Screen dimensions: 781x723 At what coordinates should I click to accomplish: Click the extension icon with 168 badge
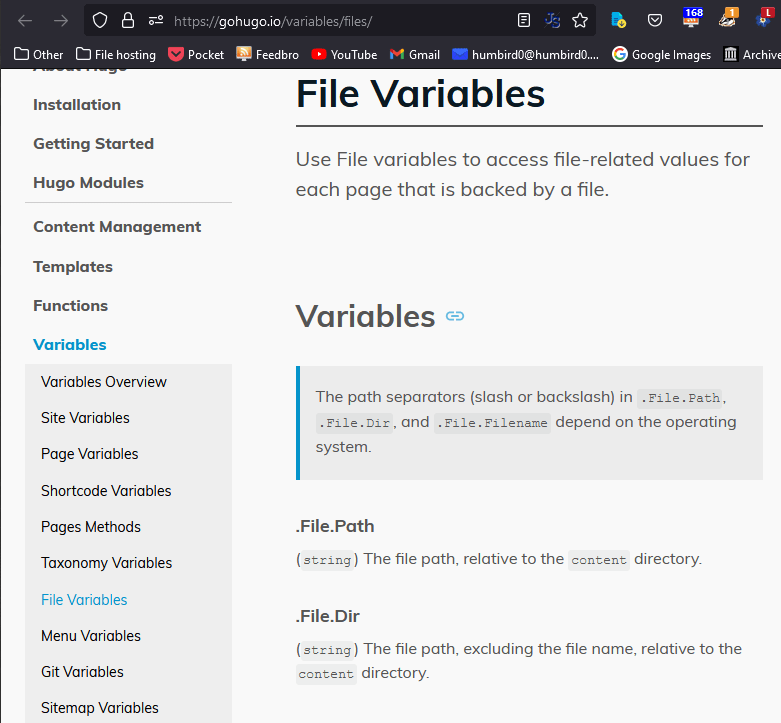[691, 19]
